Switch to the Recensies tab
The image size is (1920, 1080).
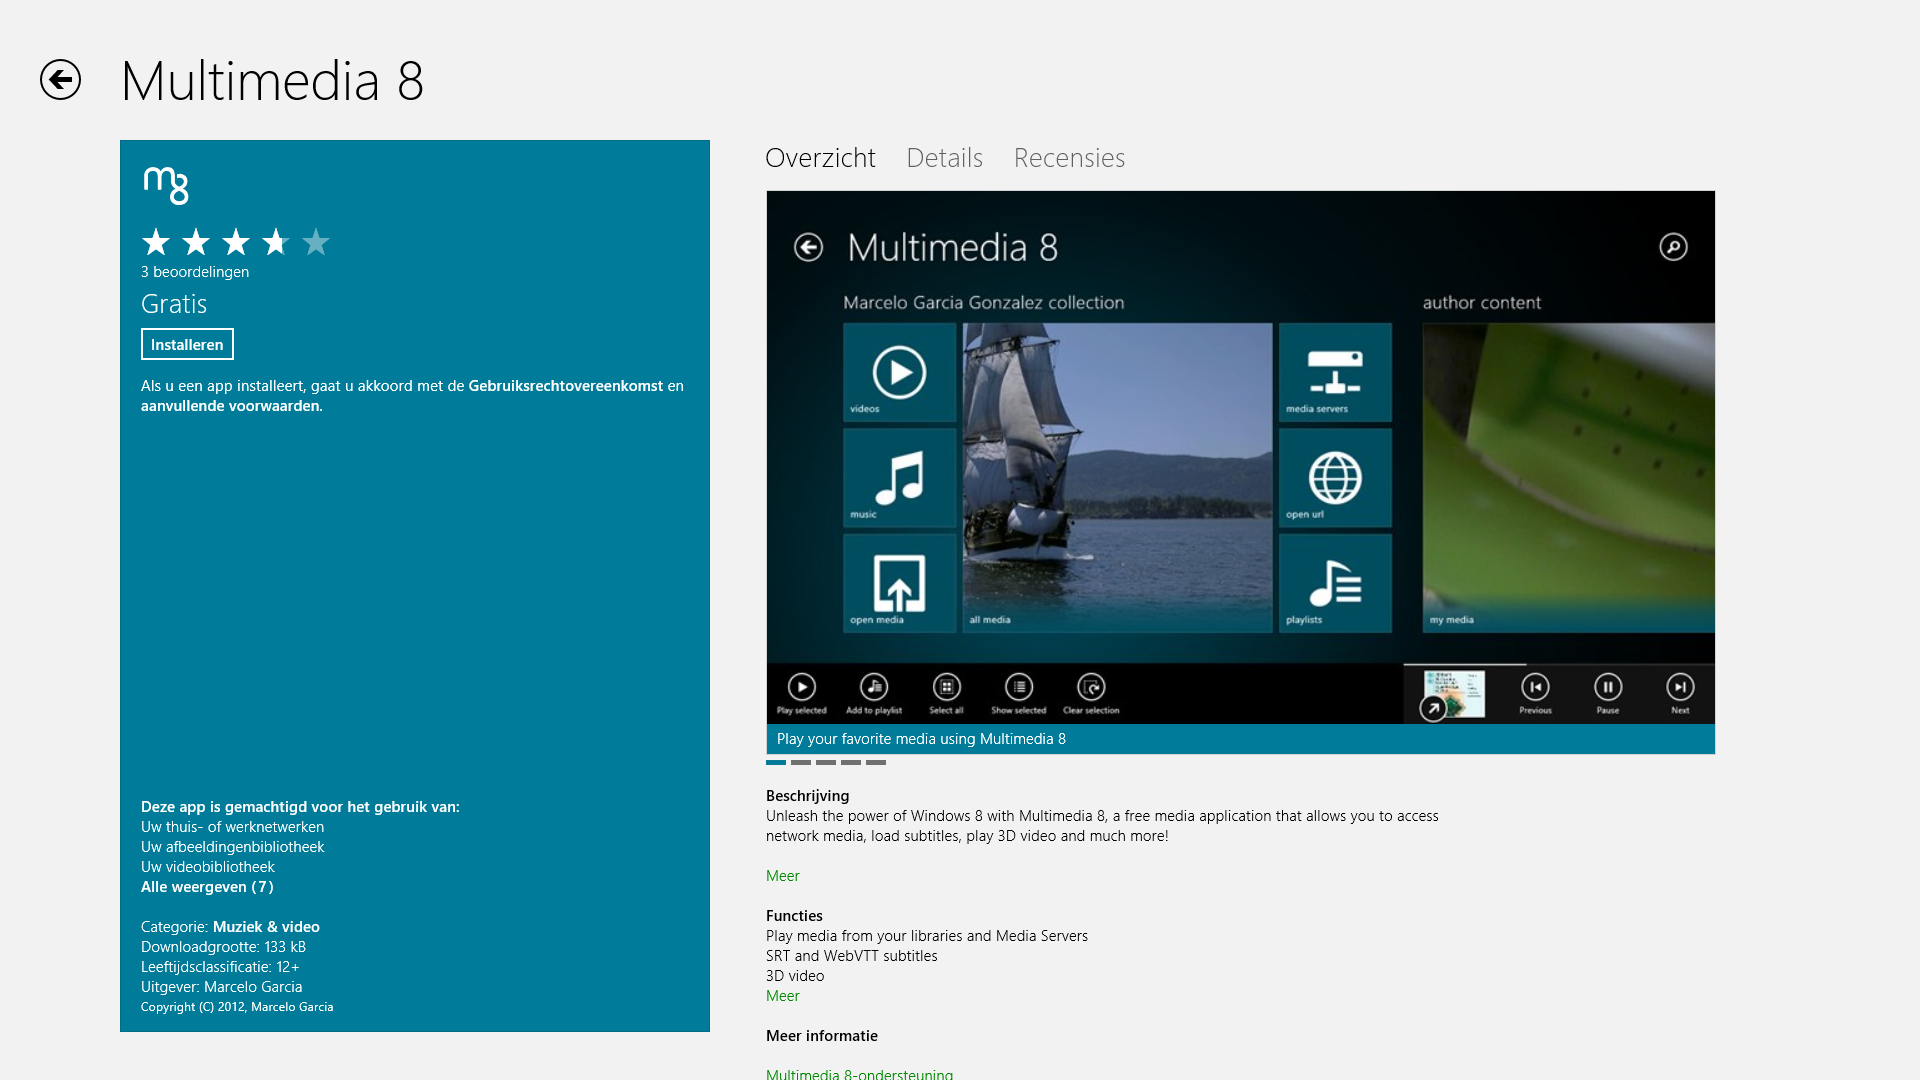point(1069,158)
